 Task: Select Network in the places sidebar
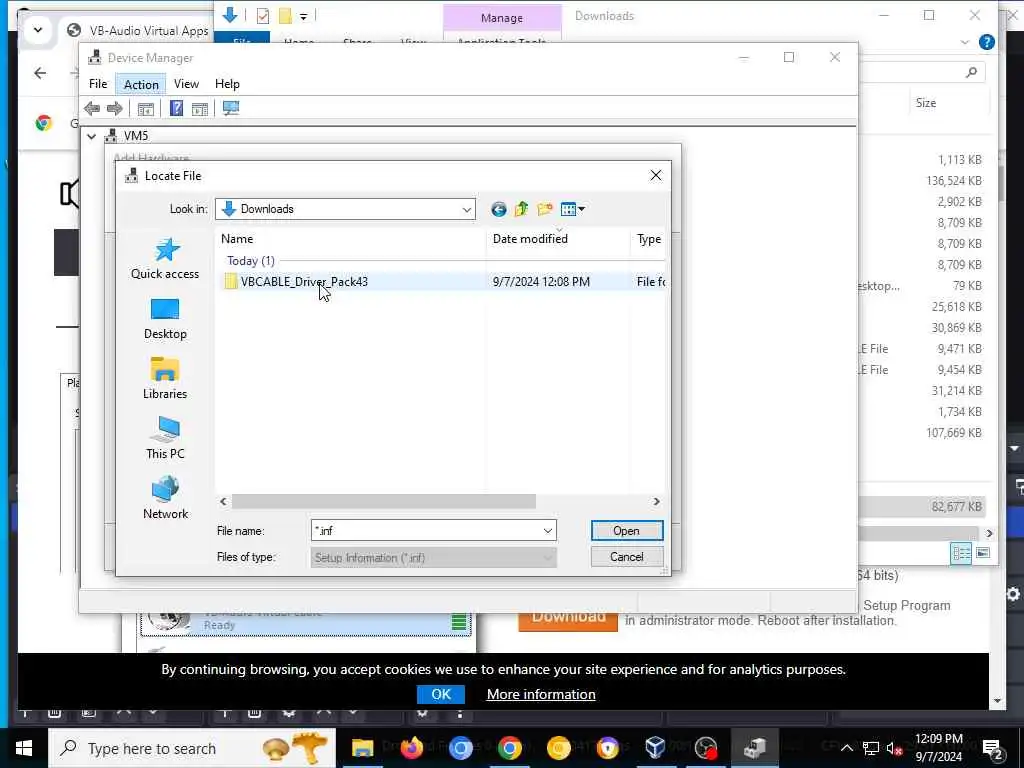tap(165, 498)
